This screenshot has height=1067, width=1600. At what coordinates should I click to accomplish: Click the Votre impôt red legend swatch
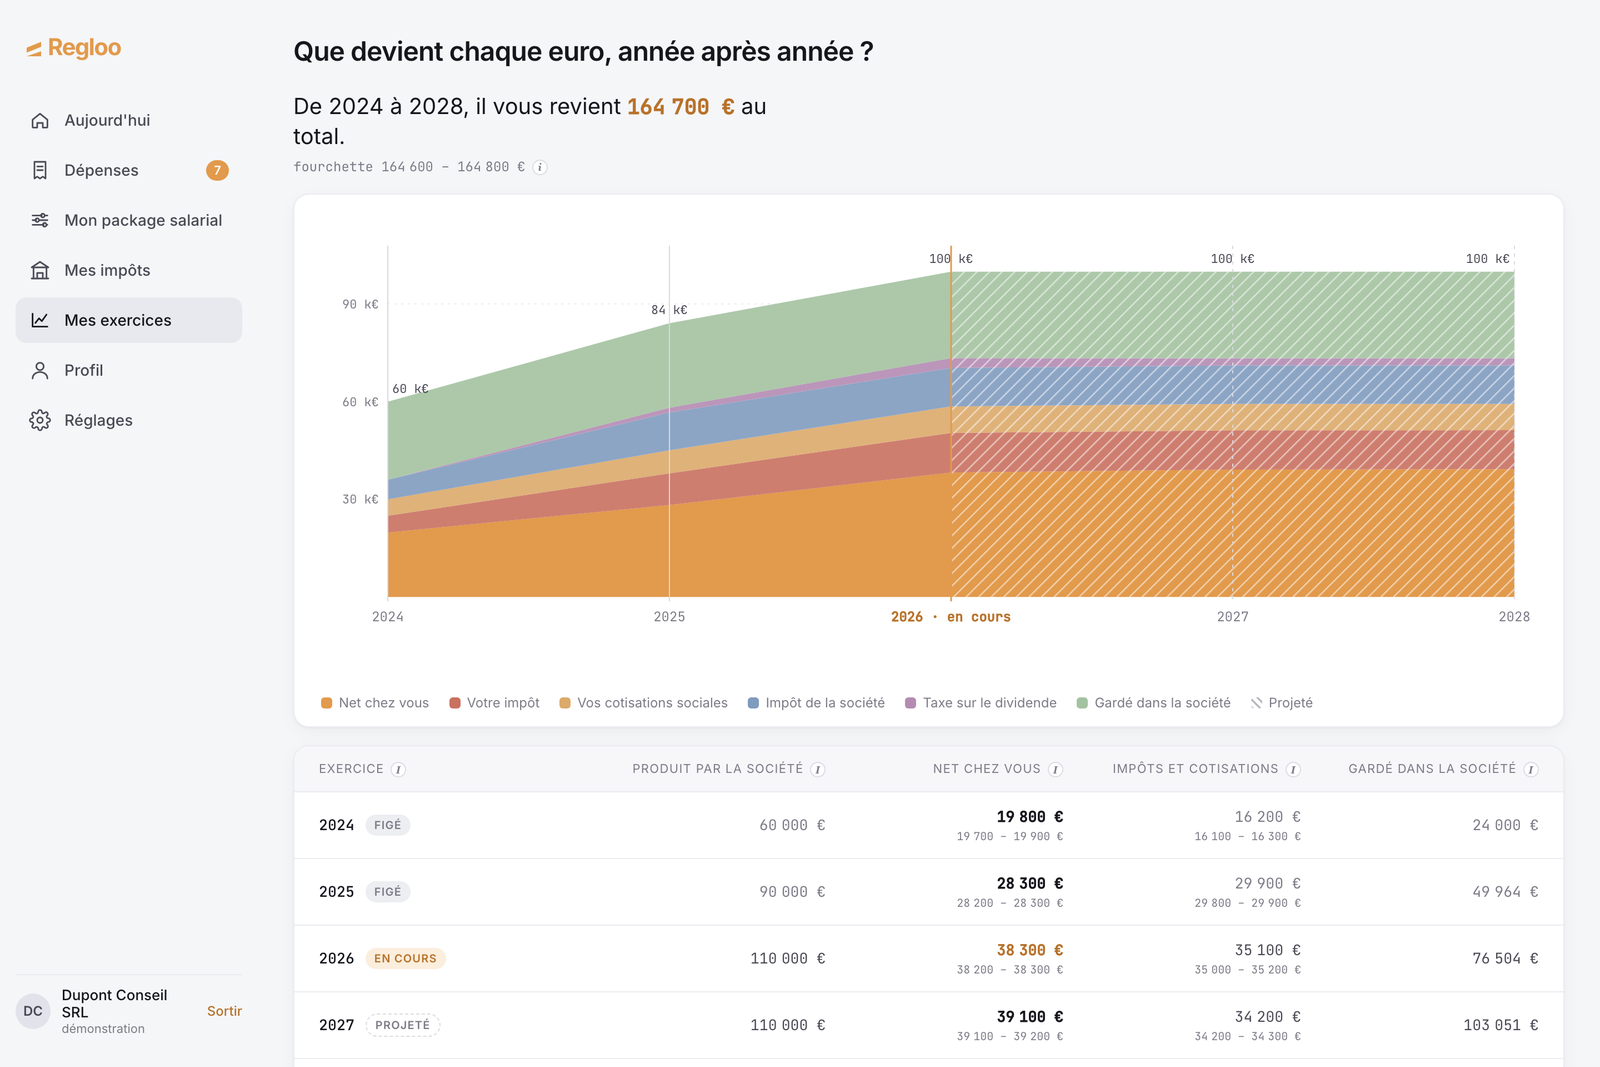pos(455,703)
